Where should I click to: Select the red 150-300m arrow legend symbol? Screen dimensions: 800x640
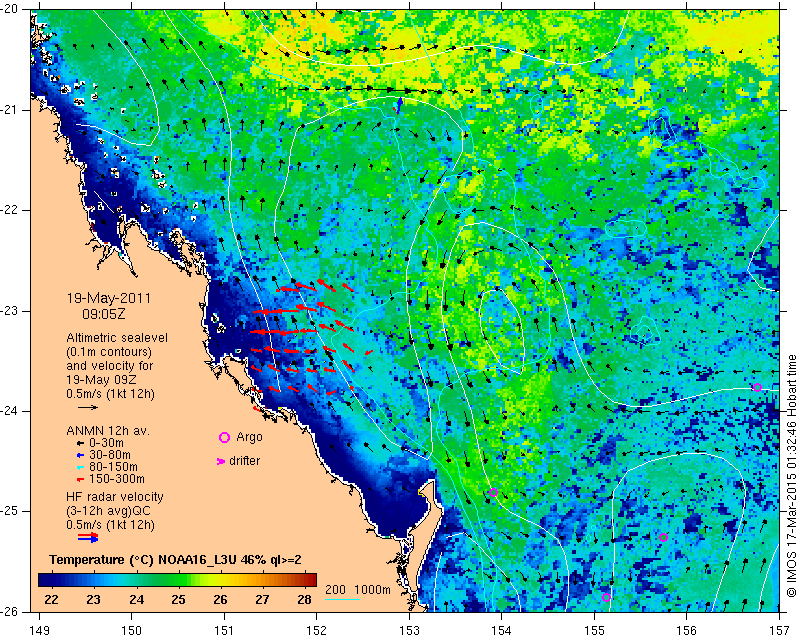[x=80, y=479]
